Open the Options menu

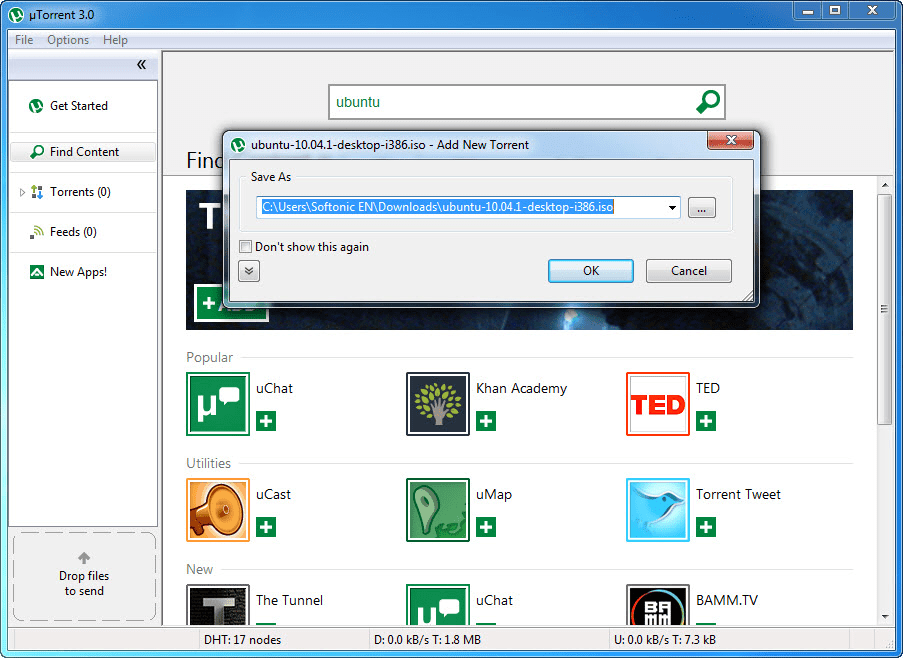point(67,40)
